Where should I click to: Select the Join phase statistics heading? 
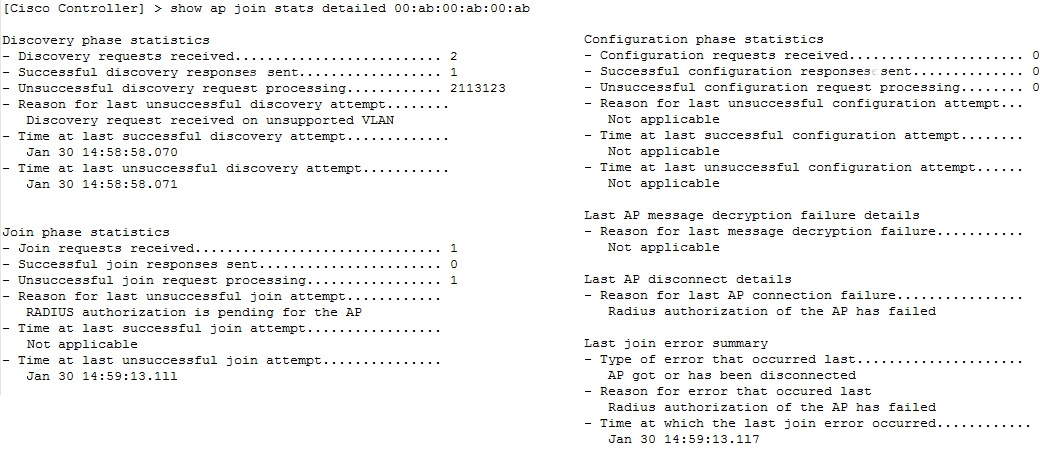[x=86, y=232]
